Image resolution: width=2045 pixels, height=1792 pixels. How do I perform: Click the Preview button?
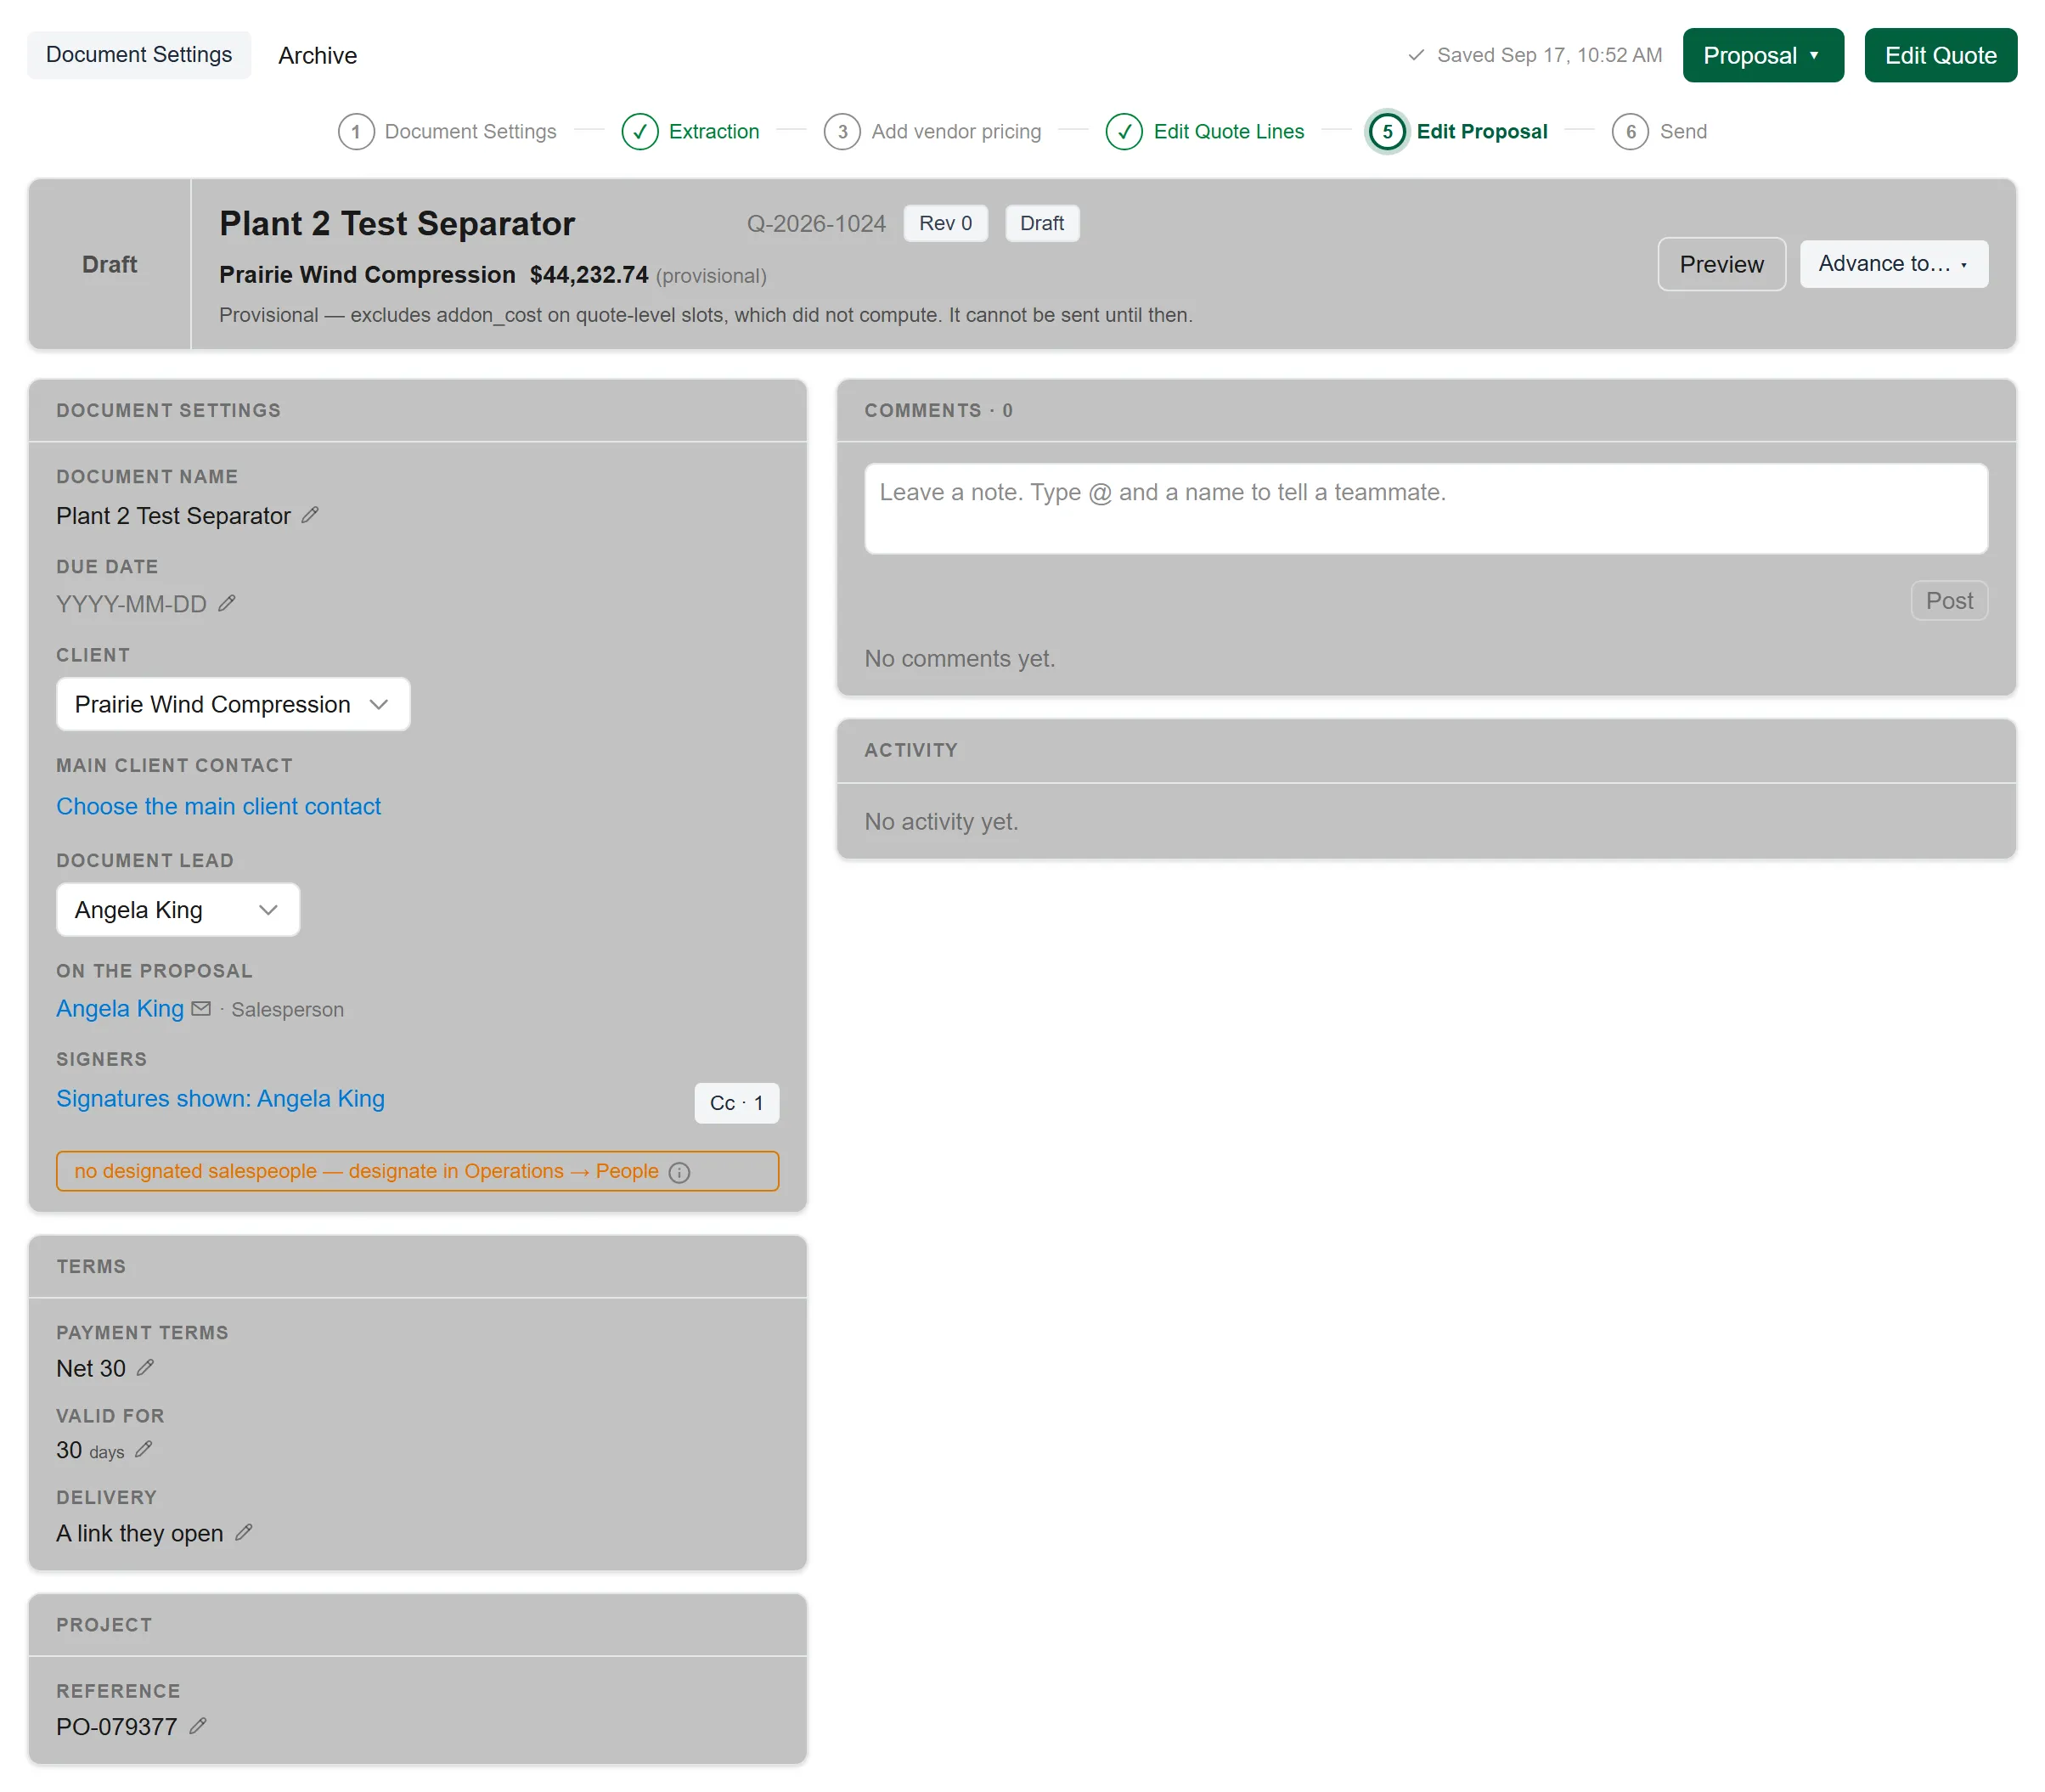point(1721,264)
